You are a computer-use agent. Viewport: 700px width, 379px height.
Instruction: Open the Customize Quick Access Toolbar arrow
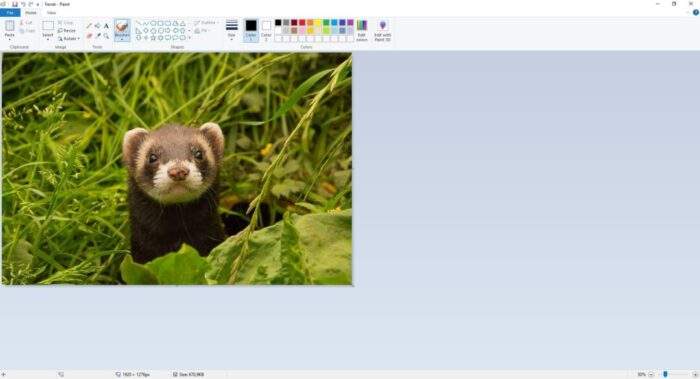[x=38, y=4]
